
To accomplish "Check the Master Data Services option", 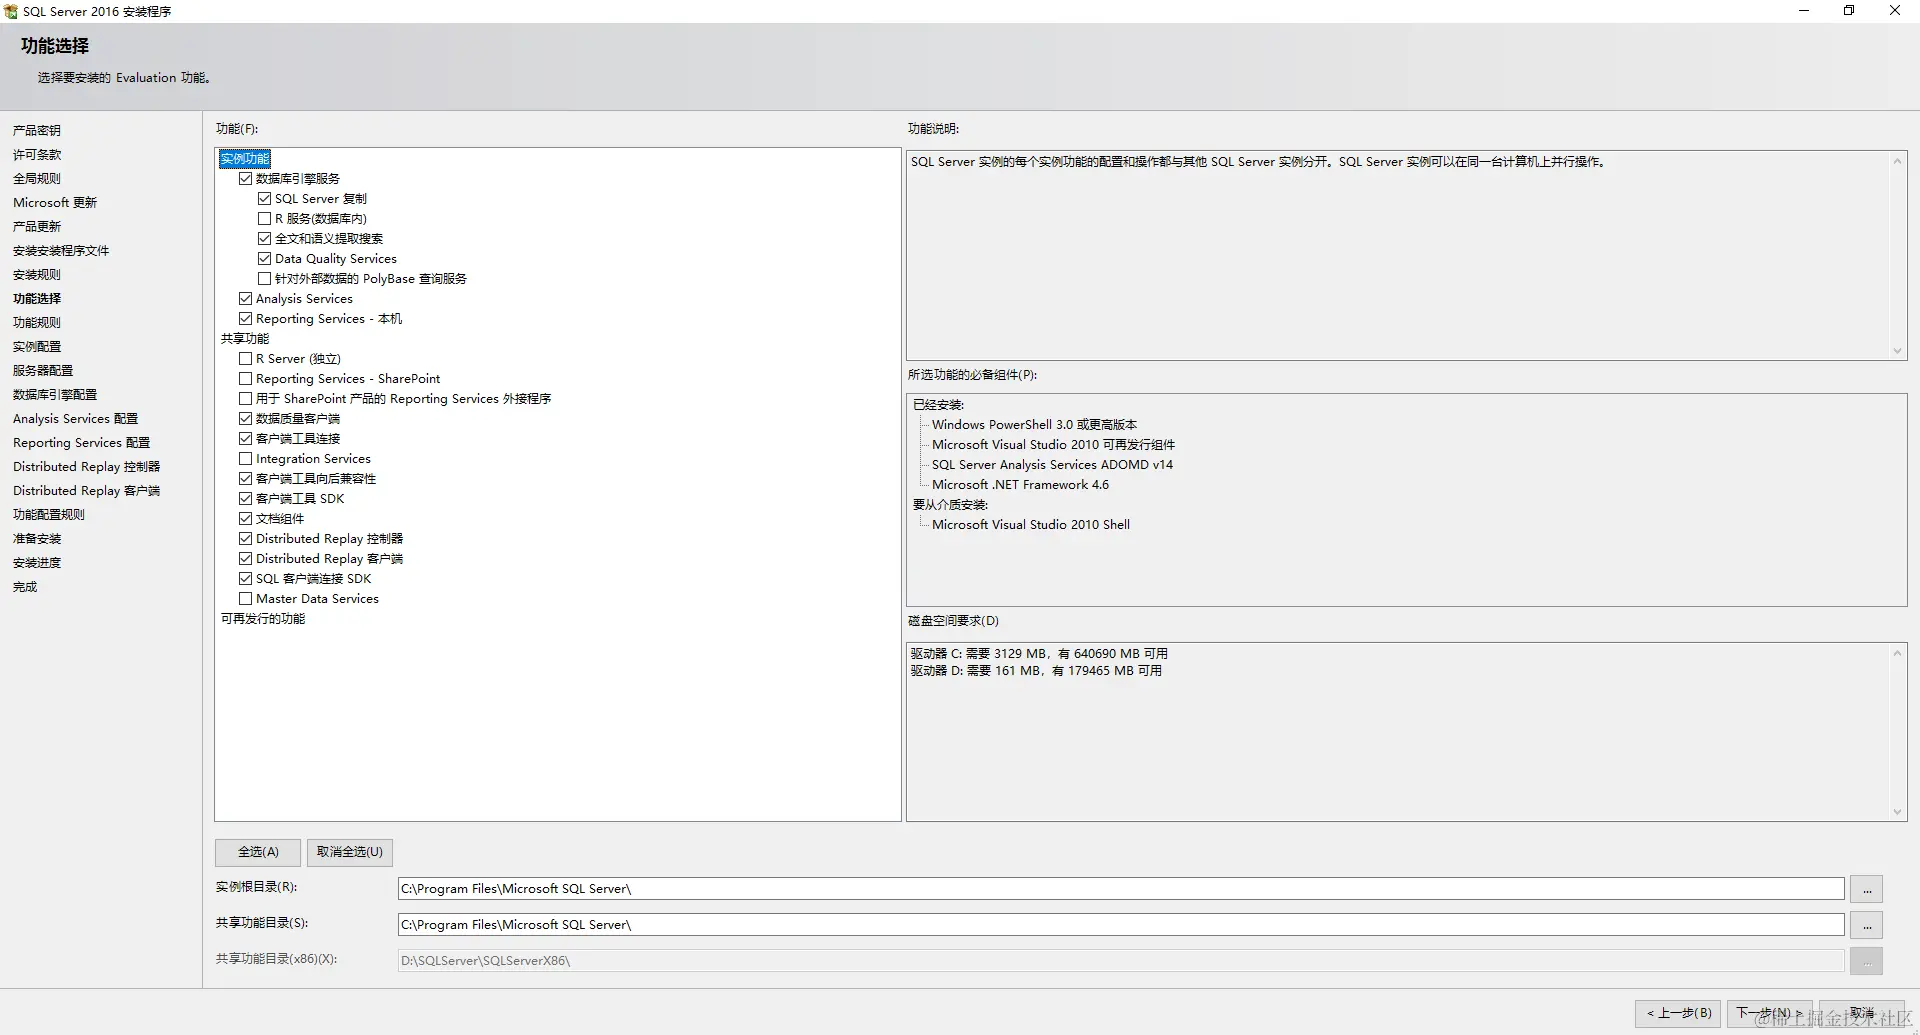I will 245,599.
